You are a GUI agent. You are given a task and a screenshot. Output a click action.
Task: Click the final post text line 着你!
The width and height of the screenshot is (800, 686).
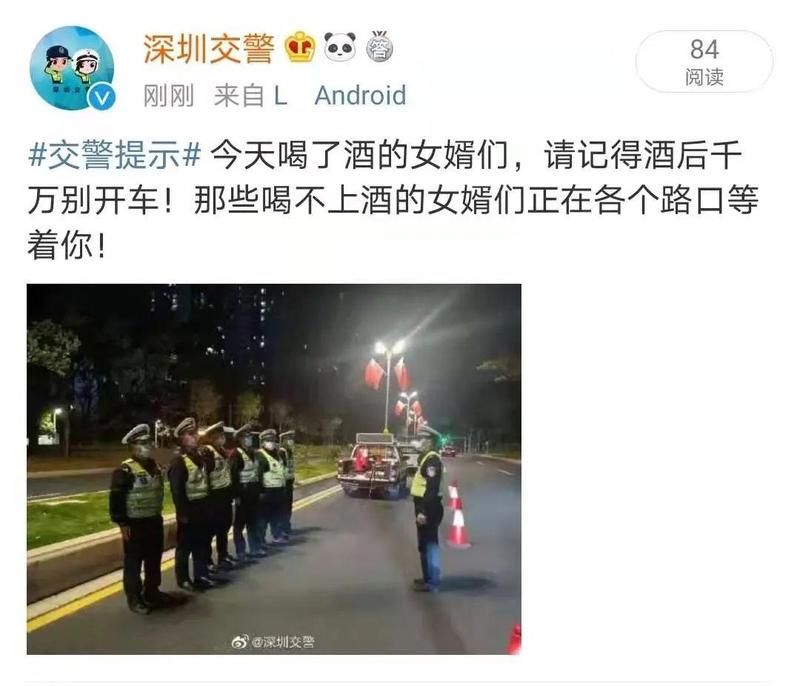[x=67, y=245]
